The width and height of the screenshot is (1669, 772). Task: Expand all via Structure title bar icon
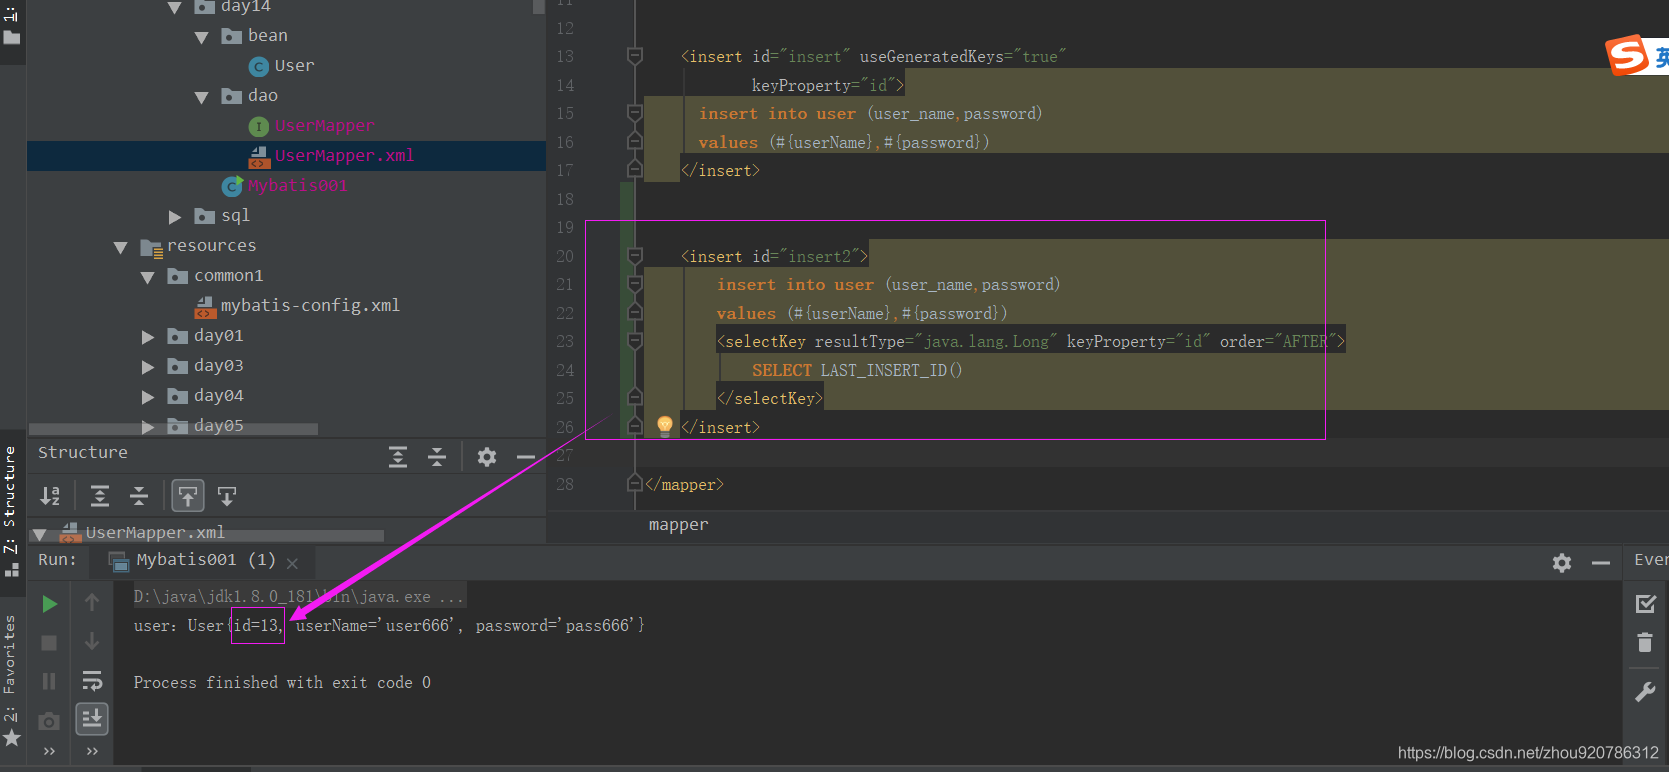click(x=398, y=457)
